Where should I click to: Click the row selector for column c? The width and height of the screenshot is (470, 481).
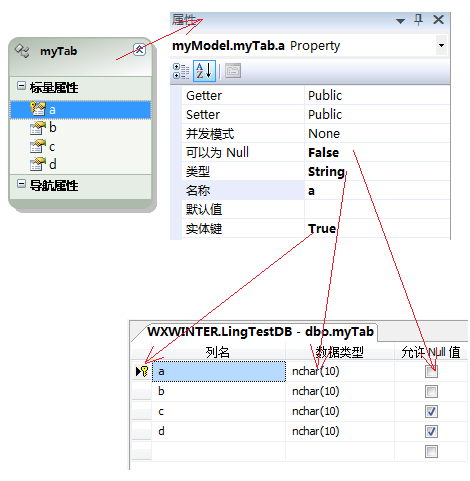pyautogui.click(x=142, y=411)
